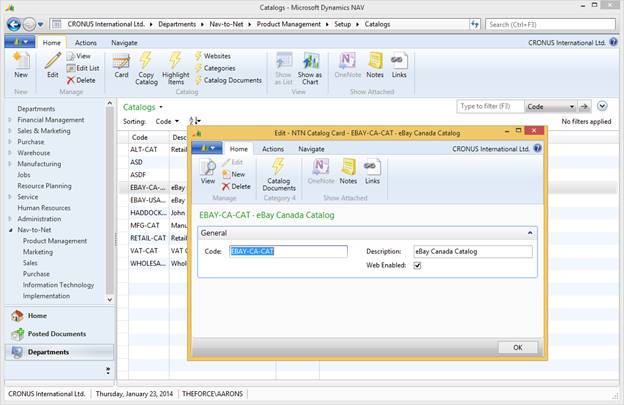Switch to Actions tab in card dialog
Viewport: 624px width, 405px height.
(x=273, y=149)
